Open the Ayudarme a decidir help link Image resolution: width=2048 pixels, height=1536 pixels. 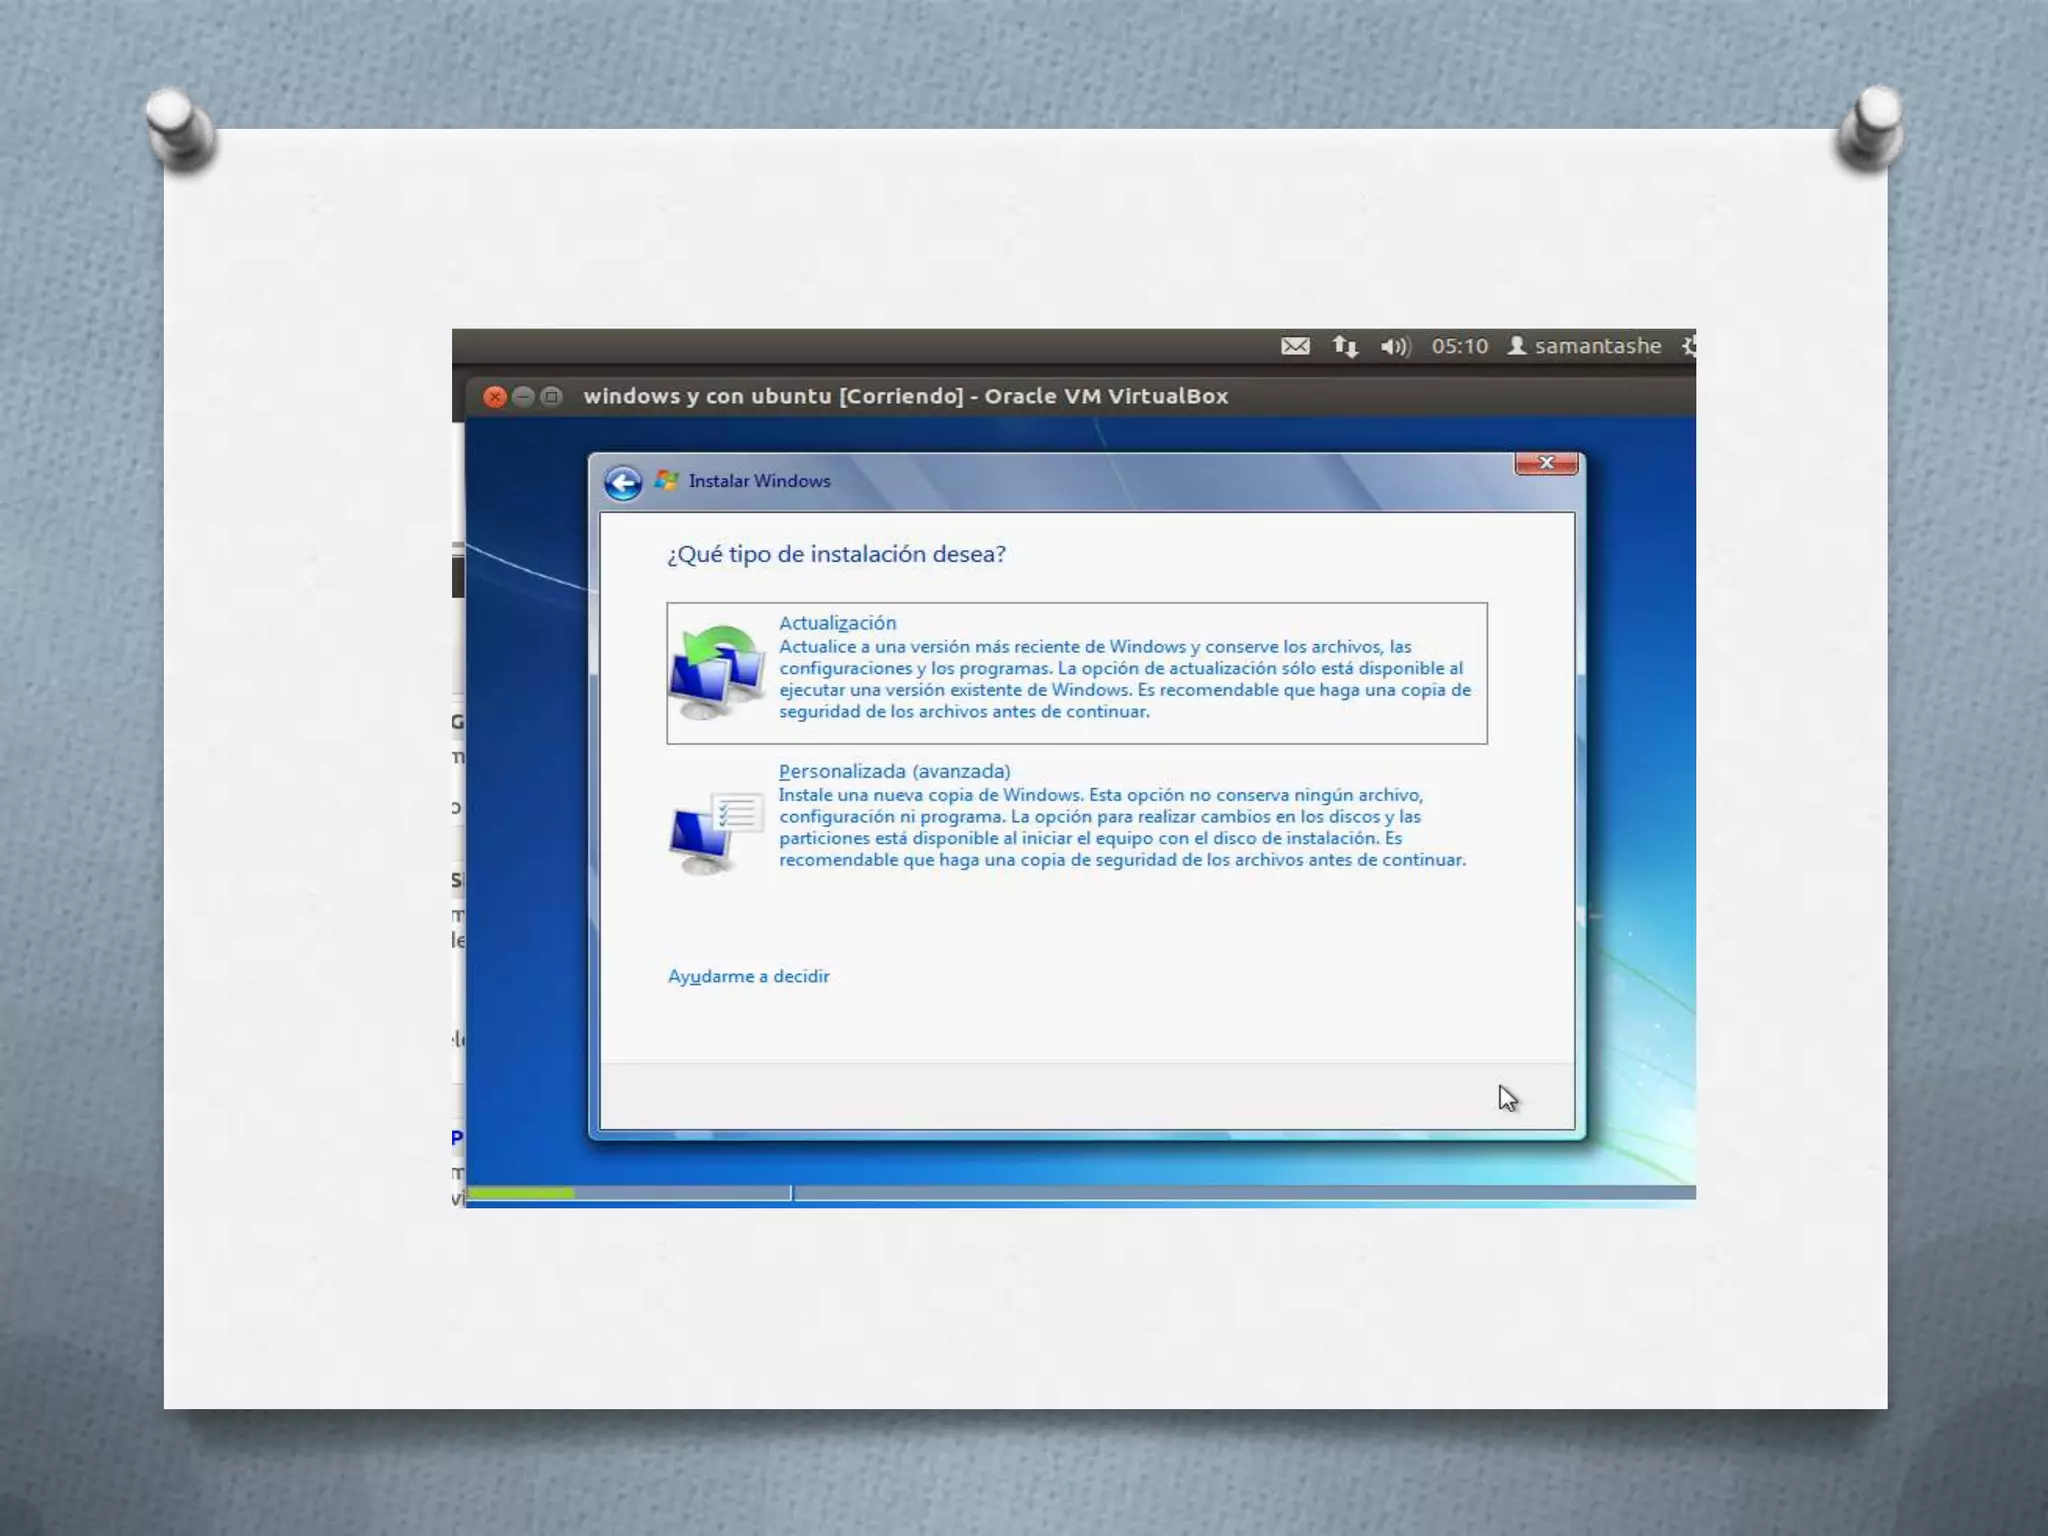tap(748, 976)
